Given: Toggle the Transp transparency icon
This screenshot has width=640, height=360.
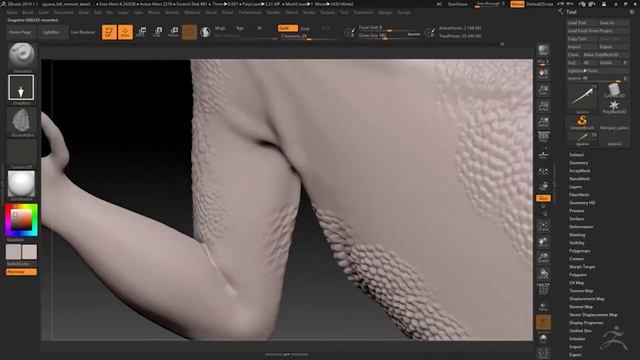Looking at the screenshot, I should tap(543, 306).
